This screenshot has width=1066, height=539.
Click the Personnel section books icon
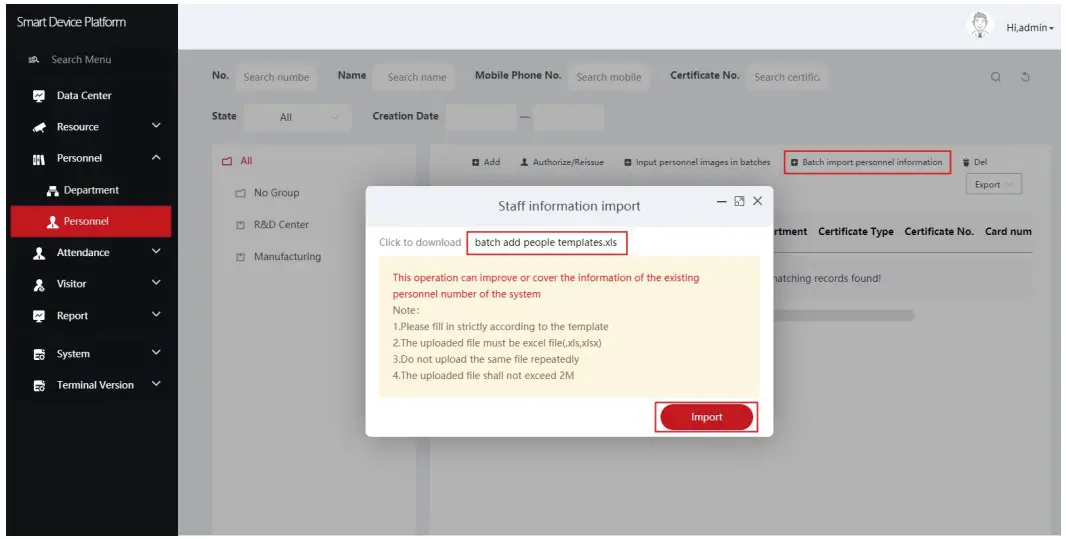[x=39, y=159]
